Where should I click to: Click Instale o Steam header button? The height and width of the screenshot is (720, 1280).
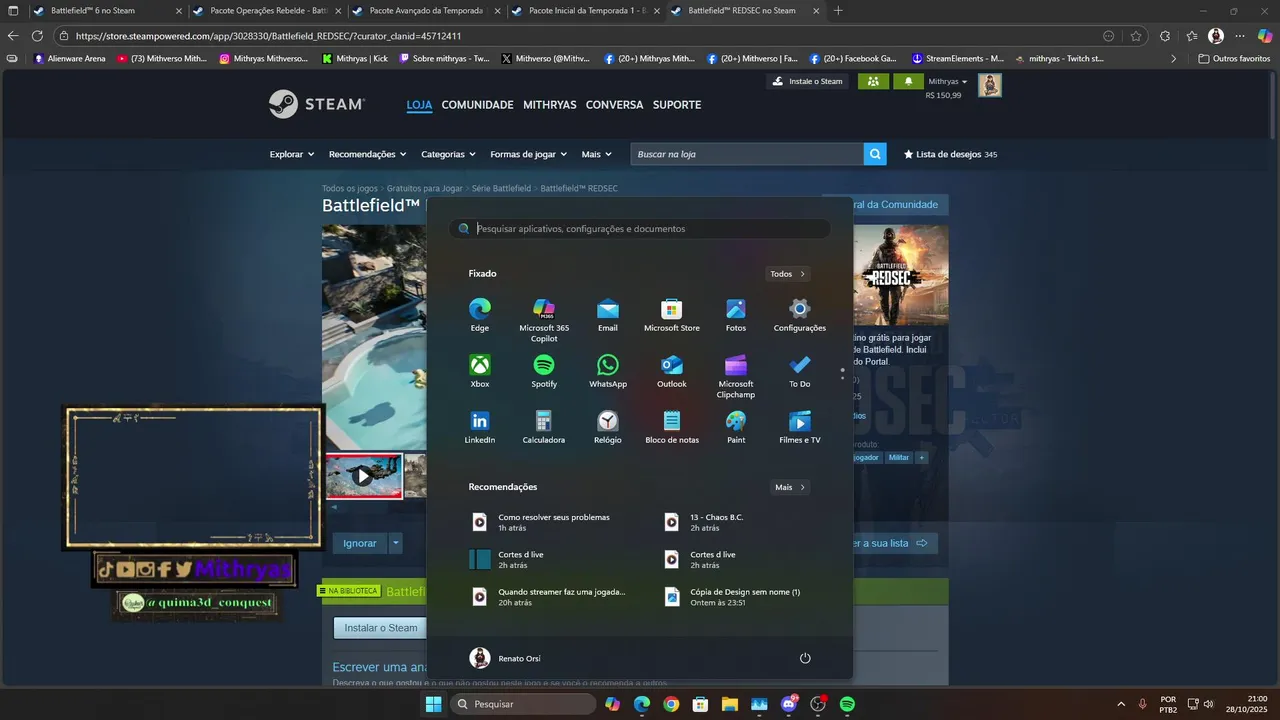pyautogui.click(x=807, y=81)
